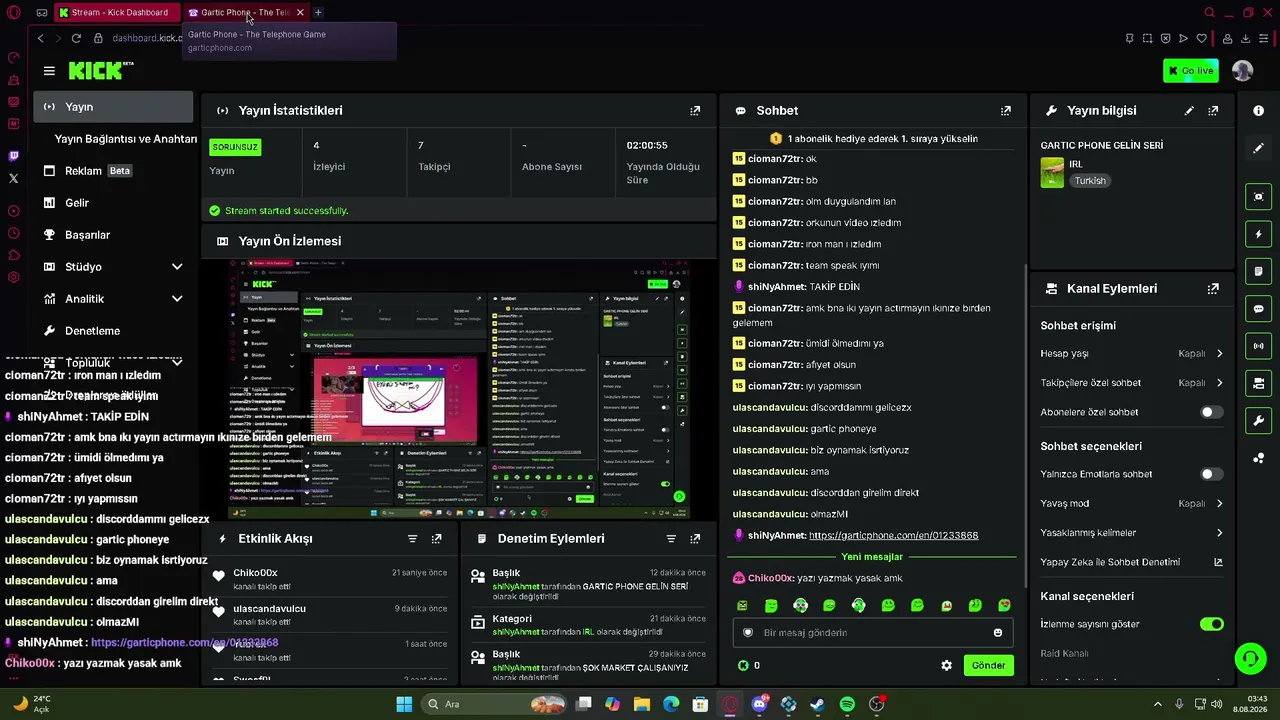Open the Kick hamburger menu
This screenshot has height=720, width=1280.
pyautogui.click(x=49, y=71)
